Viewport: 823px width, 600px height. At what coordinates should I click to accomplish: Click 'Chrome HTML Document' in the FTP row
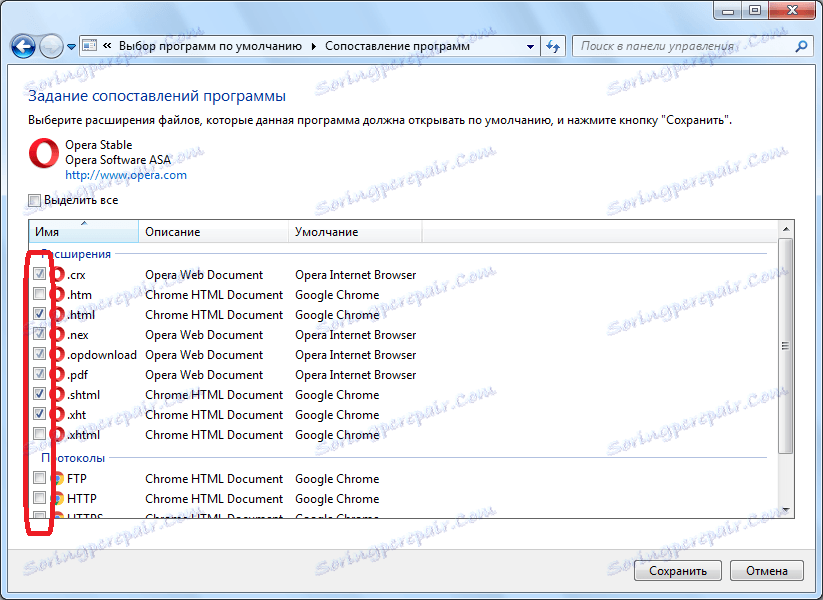[214, 479]
